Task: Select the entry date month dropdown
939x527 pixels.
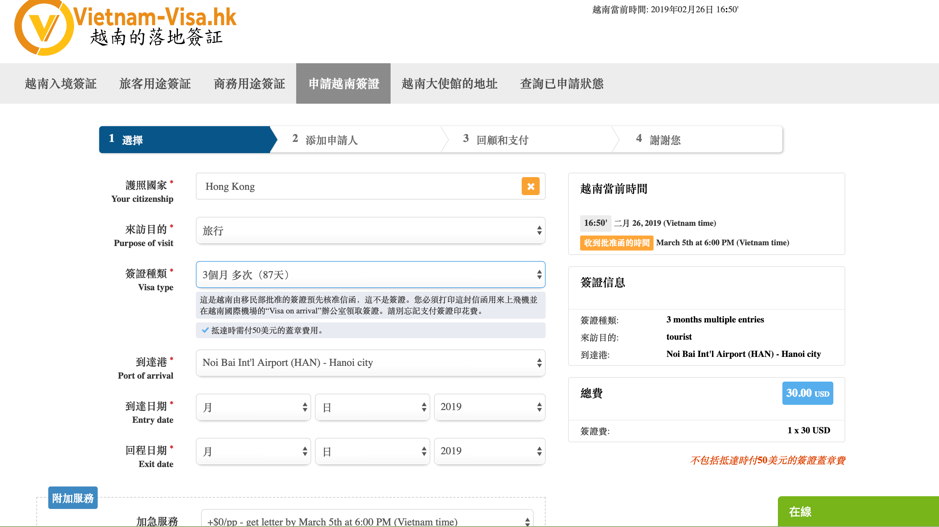Action: coord(253,407)
